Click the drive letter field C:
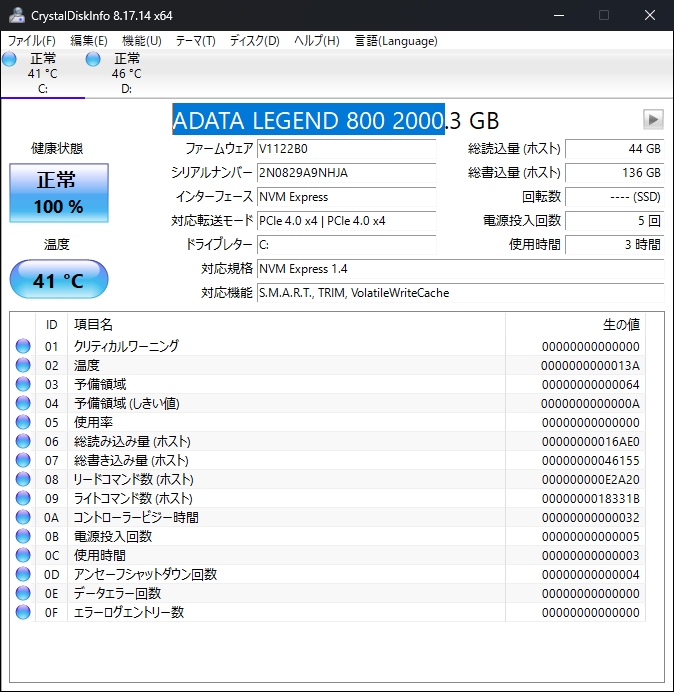 (x=346, y=244)
